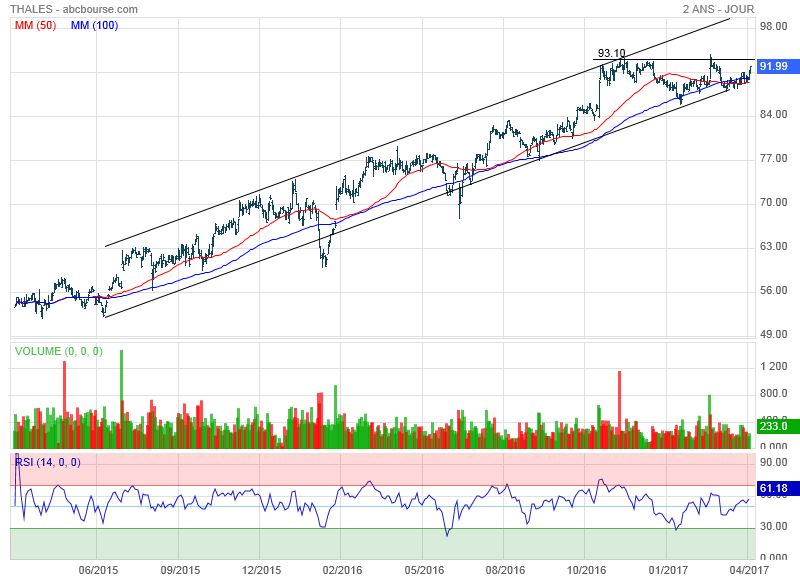Click the 93.10 resistance level annotation
The height and width of the screenshot is (580, 800).
tap(611, 54)
